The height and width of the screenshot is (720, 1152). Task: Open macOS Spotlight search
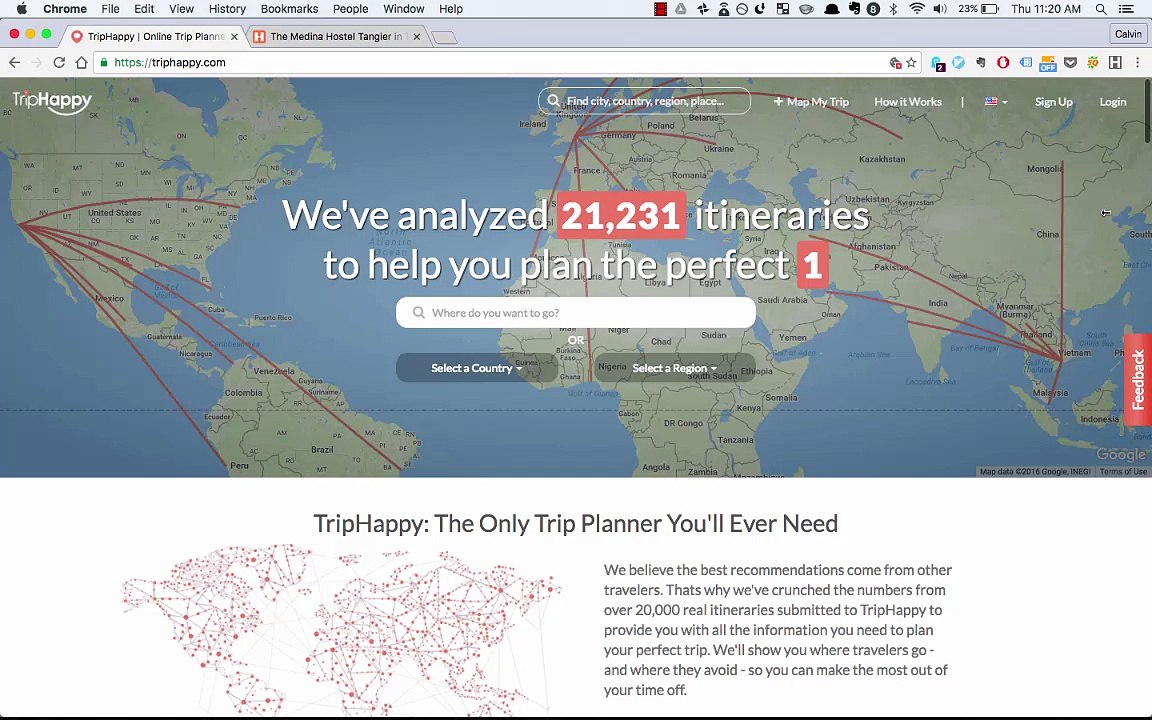[1101, 9]
